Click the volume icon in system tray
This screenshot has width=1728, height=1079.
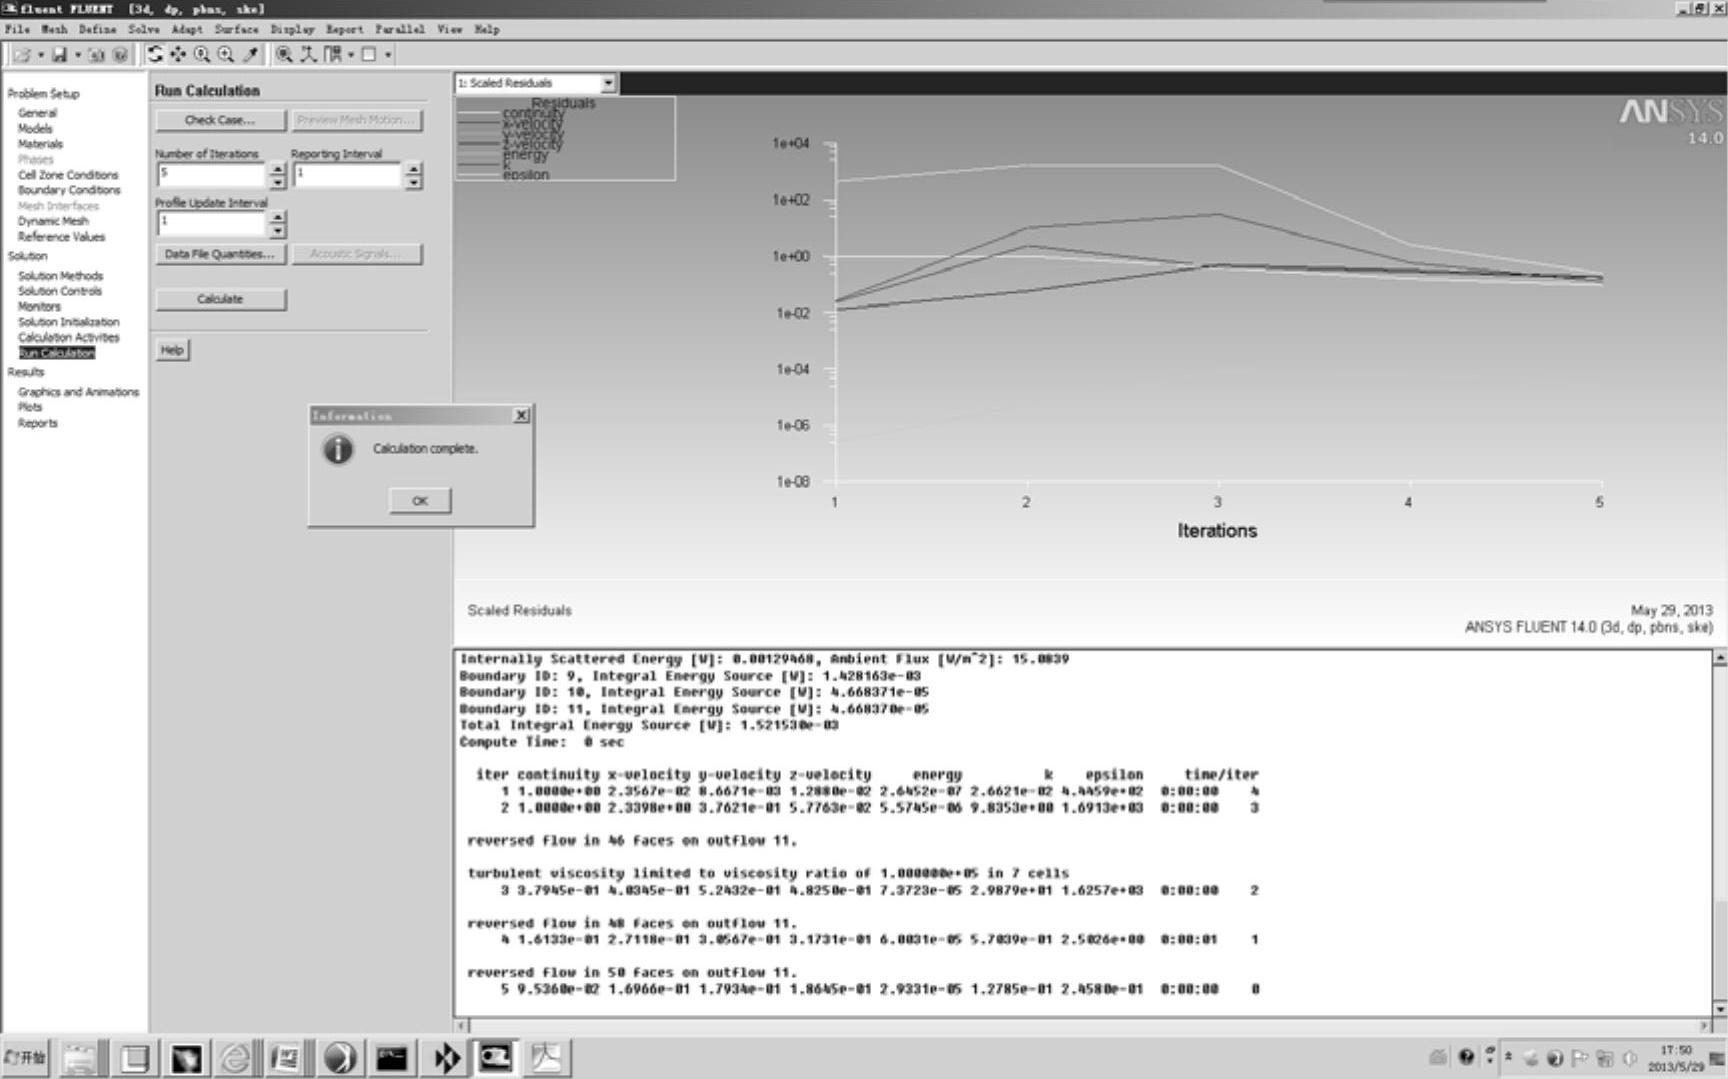point(1629,1058)
